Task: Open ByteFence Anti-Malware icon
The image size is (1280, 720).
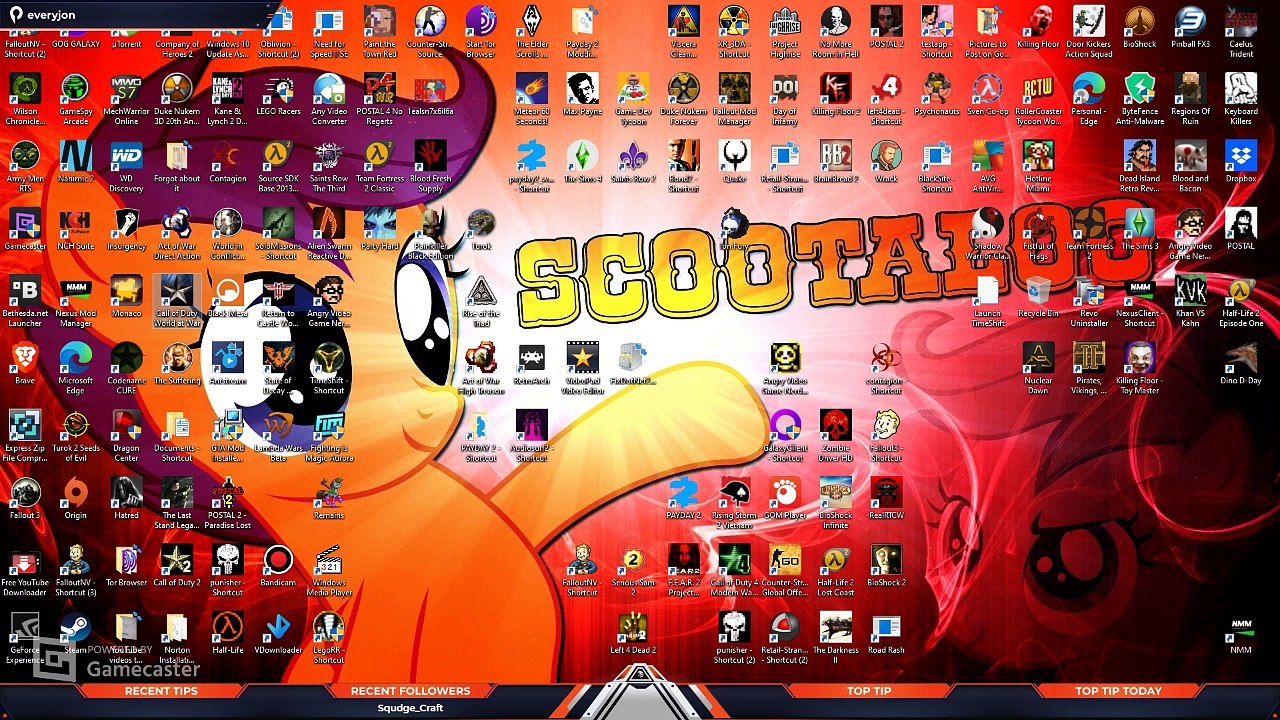Action: coord(1140,98)
